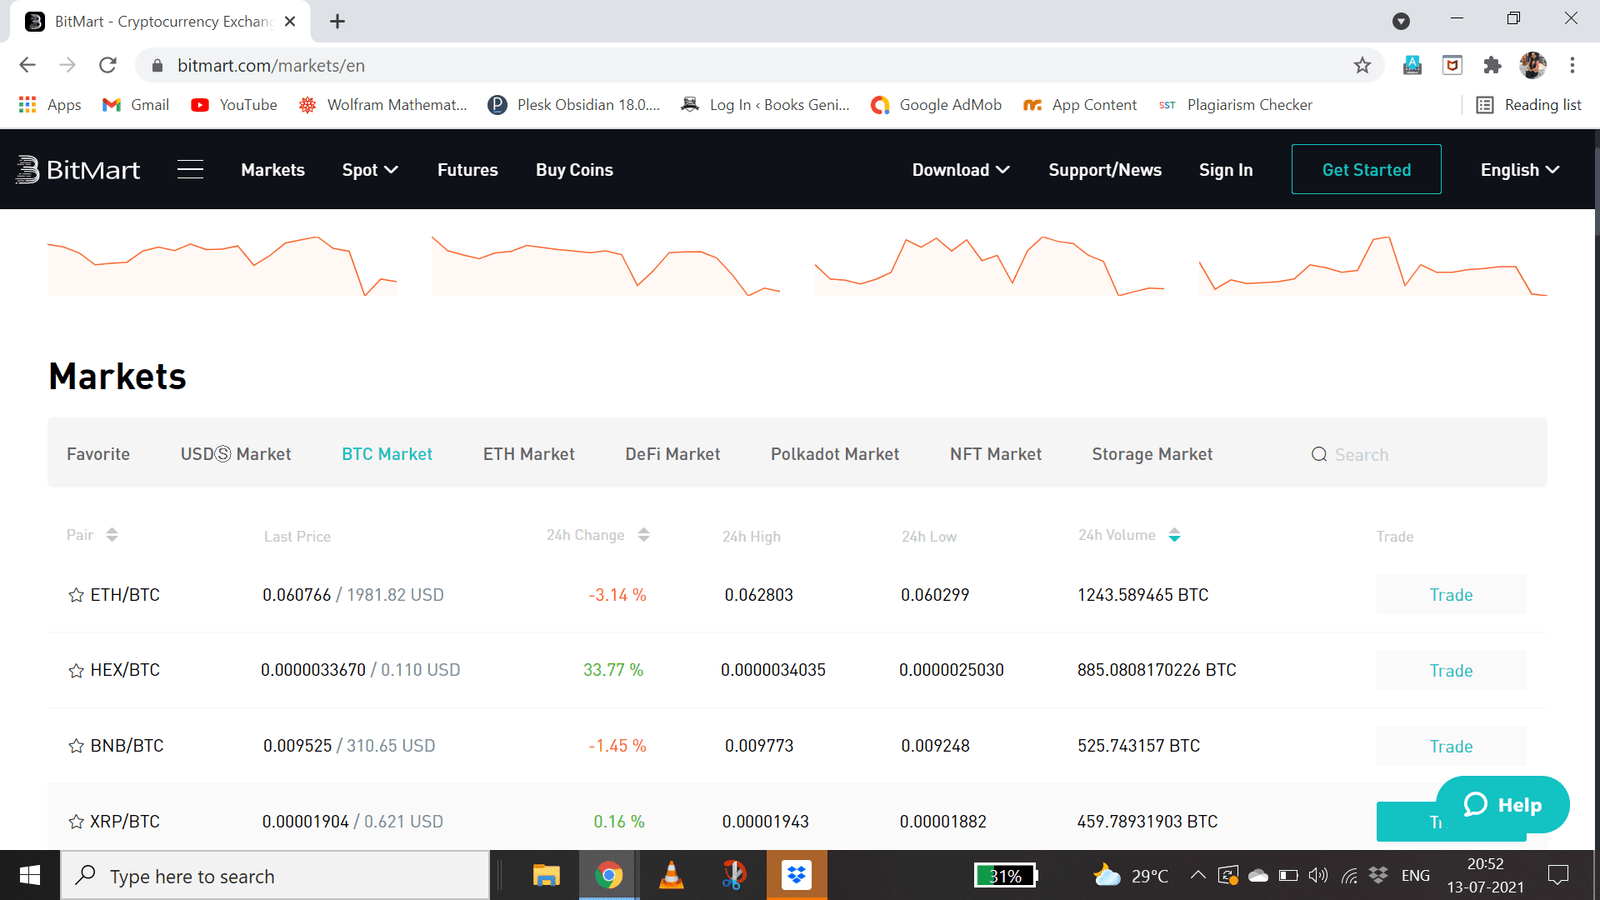Open tab search dropdown arrow in Chrome
1600x900 pixels.
[x=1401, y=21]
